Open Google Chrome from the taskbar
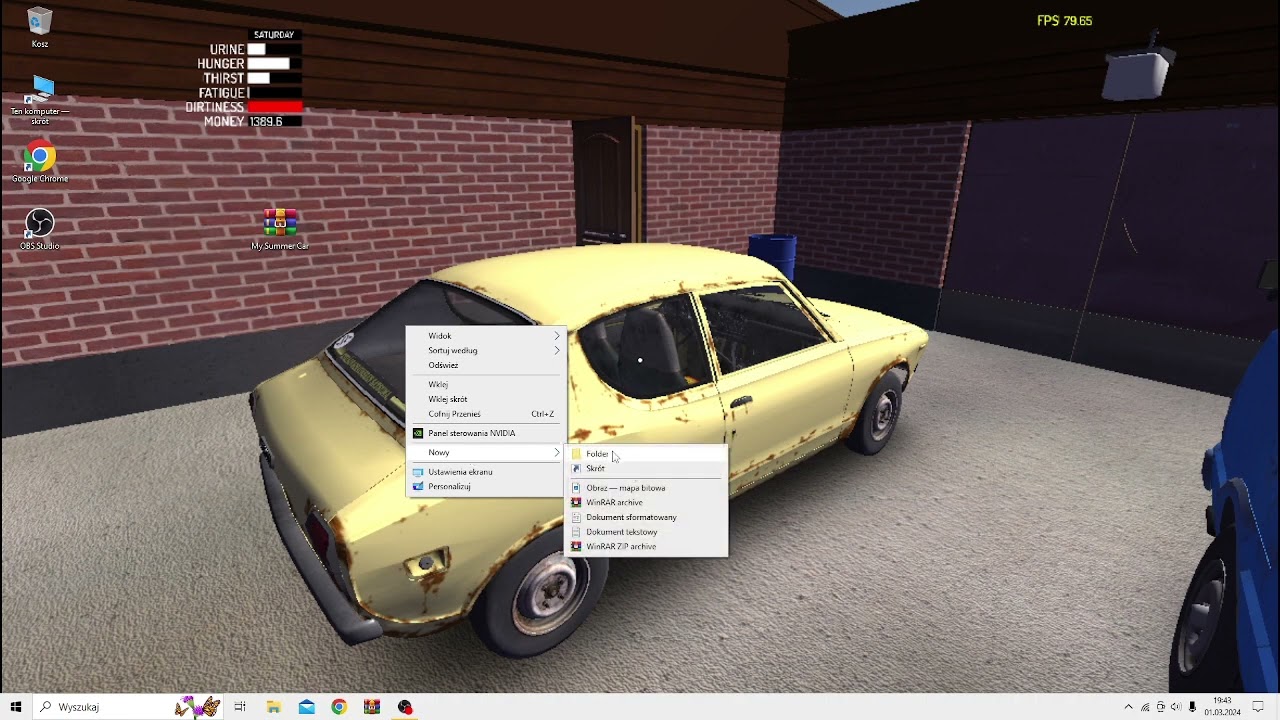The image size is (1280, 720). (339, 707)
